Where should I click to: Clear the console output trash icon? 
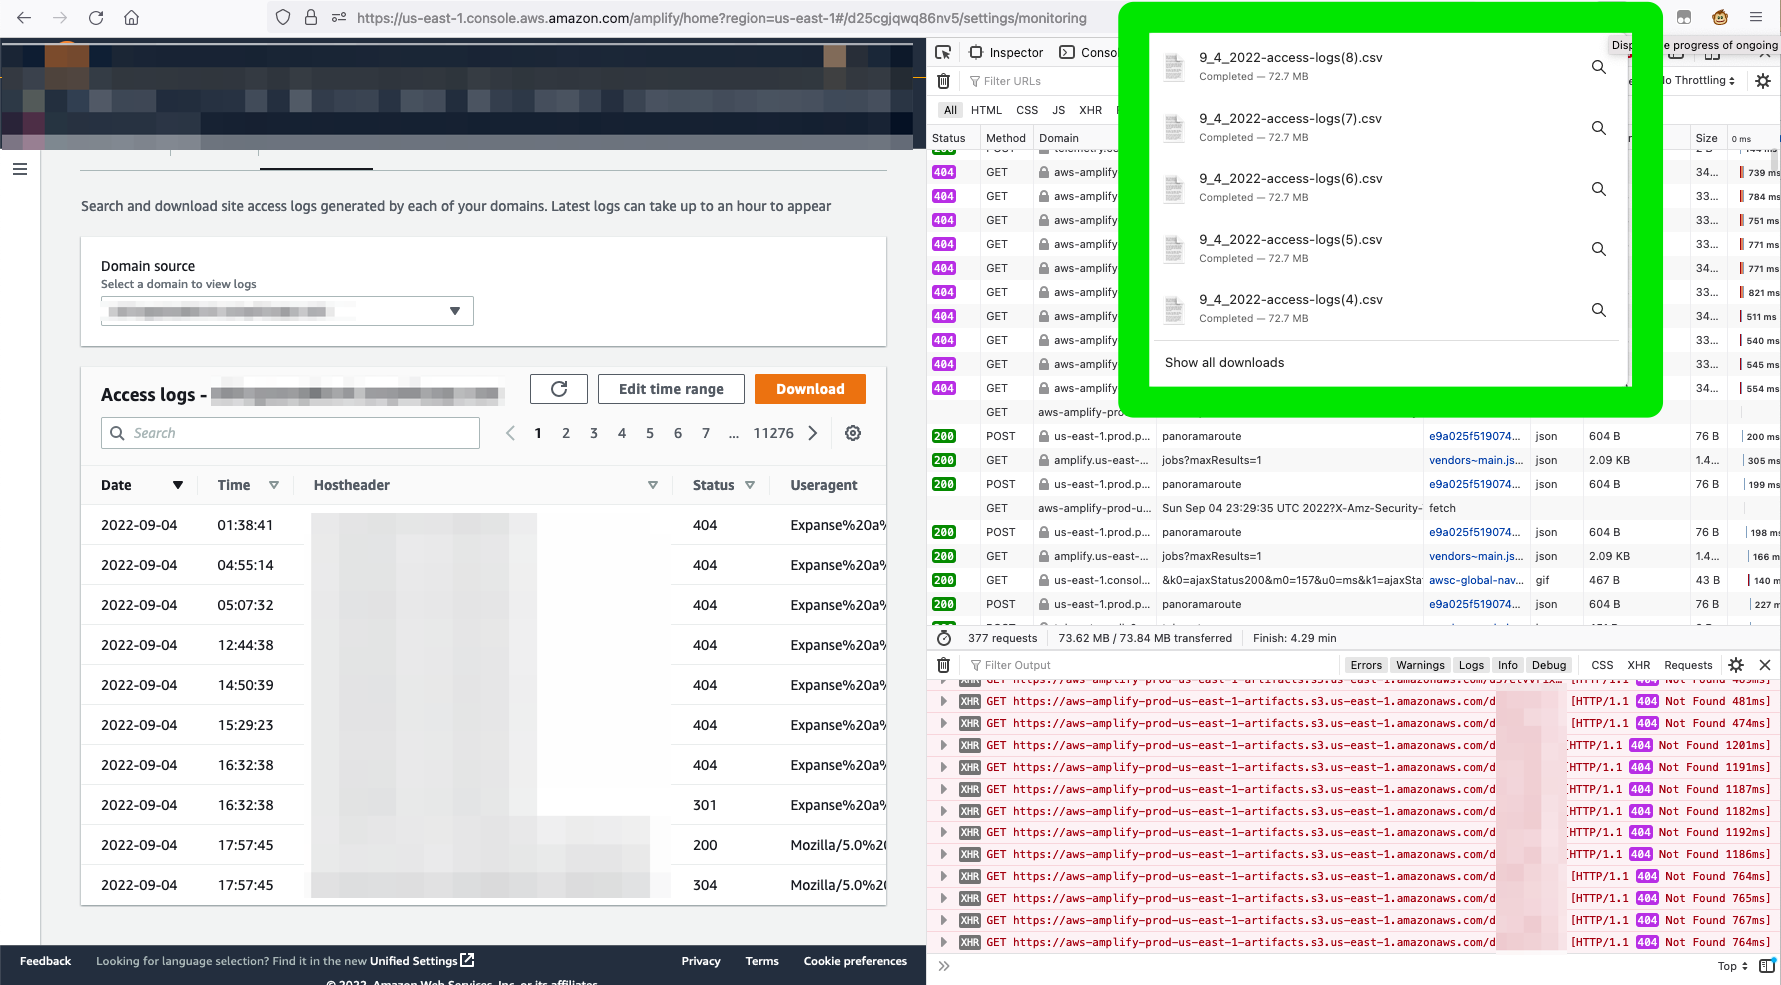click(x=943, y=665)
